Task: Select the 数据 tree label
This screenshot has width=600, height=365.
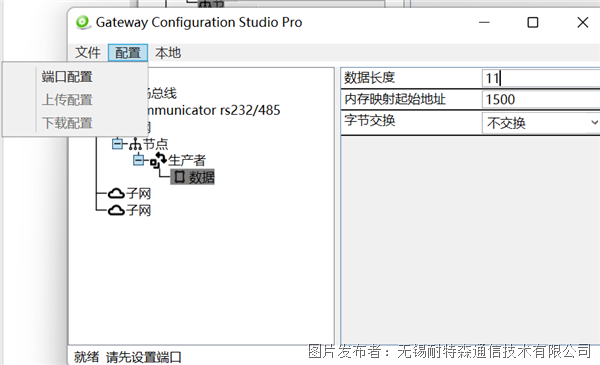Action: tap(202, 177)
